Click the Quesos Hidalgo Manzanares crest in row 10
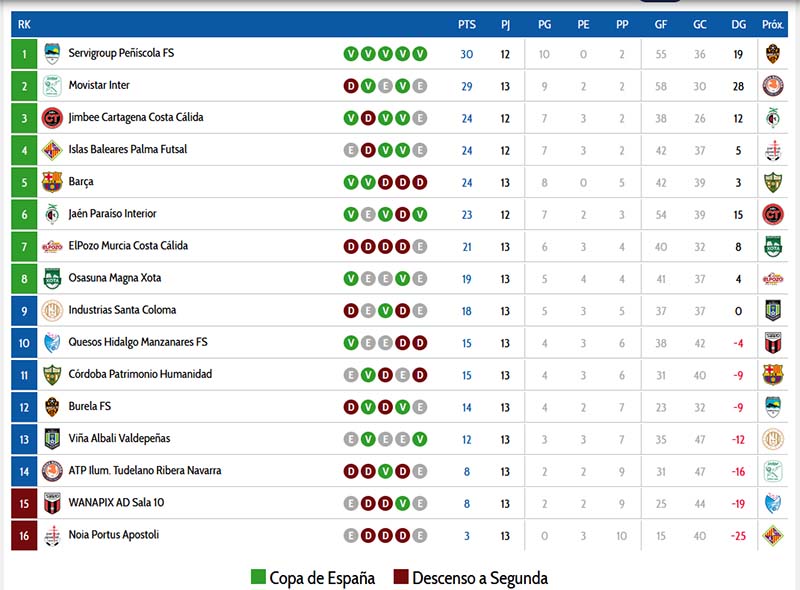Screen dimensions: 800x590 click(x=52, y=343)
